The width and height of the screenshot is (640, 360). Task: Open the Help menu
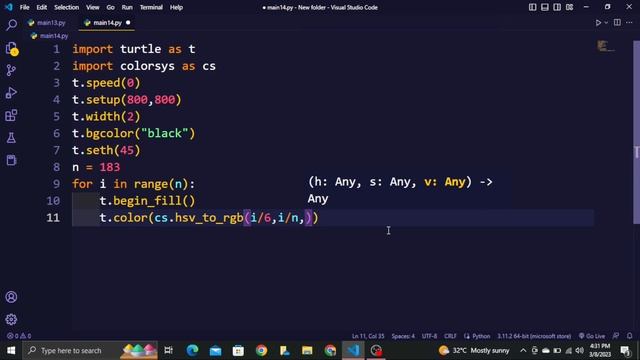176,7
